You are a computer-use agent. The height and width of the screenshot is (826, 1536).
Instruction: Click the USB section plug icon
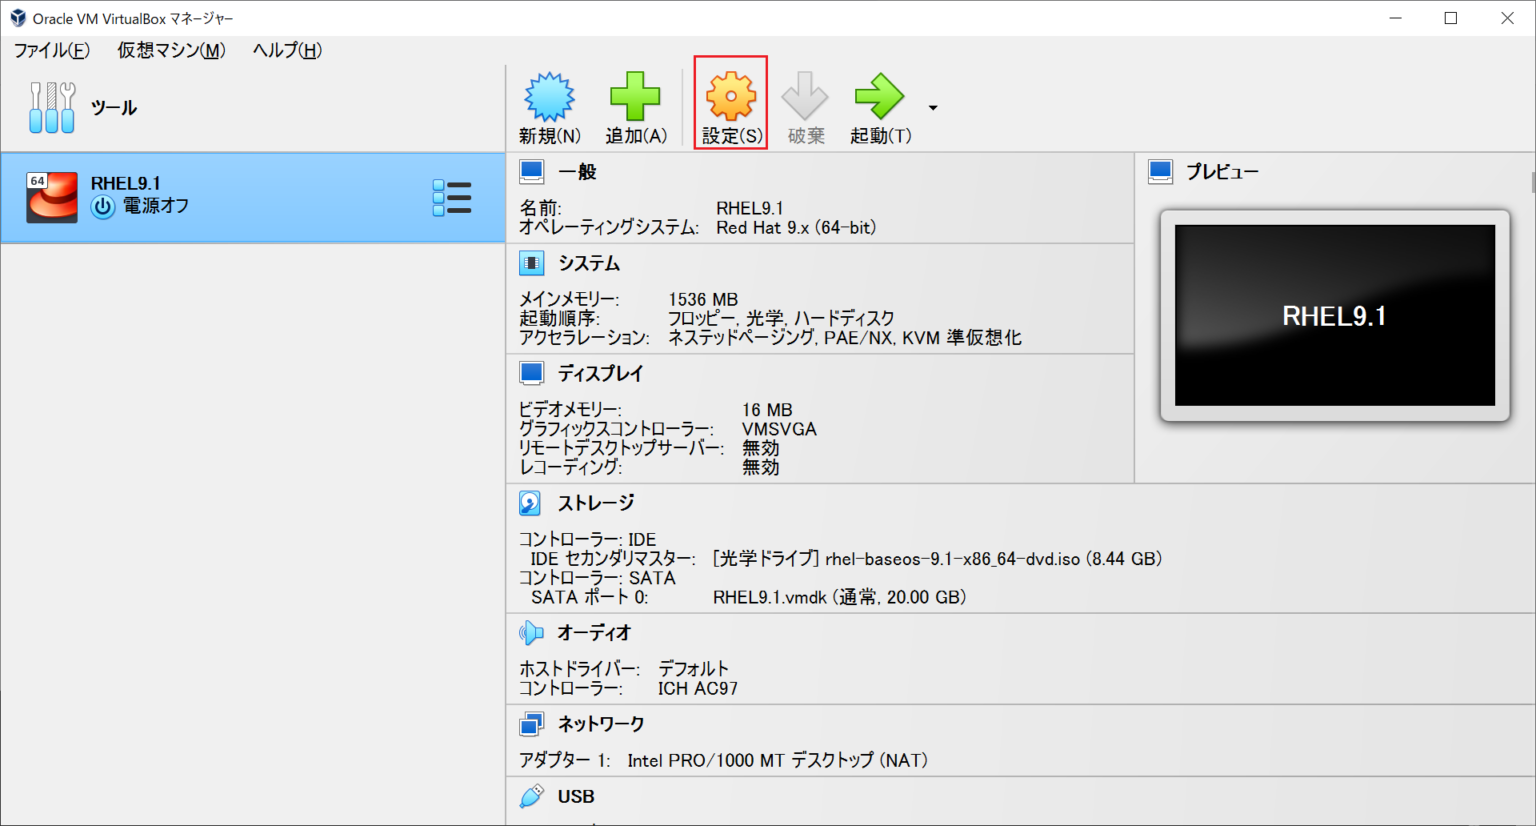531,795
